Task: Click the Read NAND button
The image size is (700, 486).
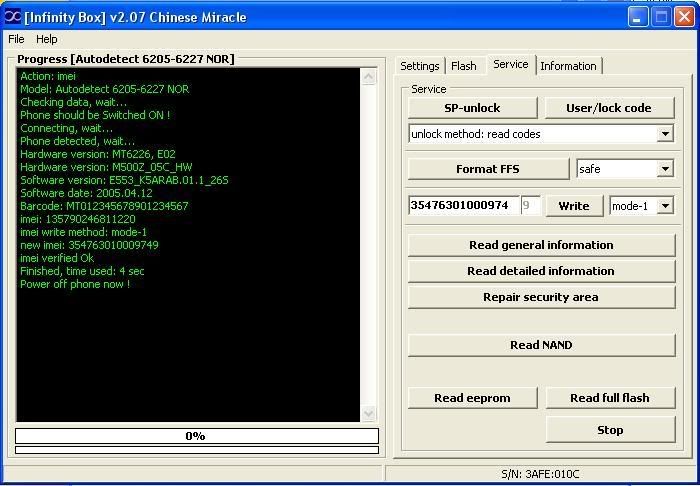Action: [x=541, y=345]
